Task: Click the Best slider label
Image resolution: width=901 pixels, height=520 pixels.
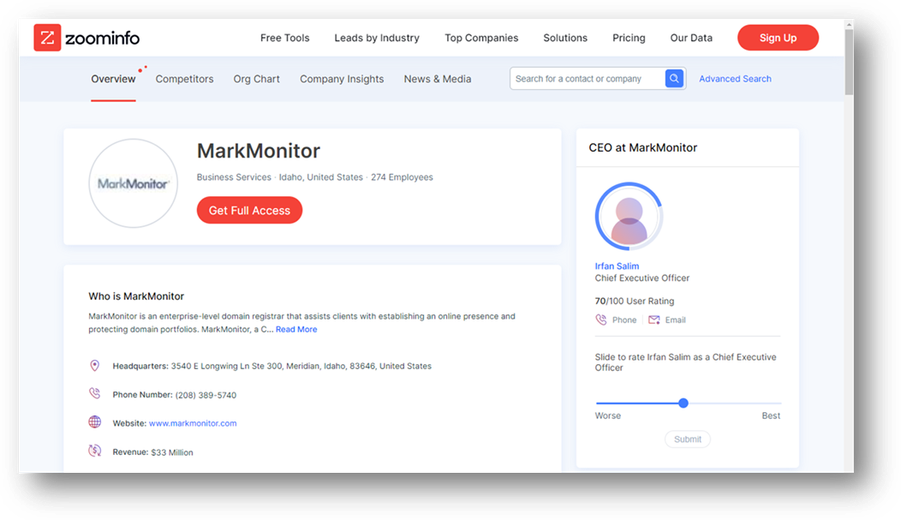Action: tap(771, 416)
